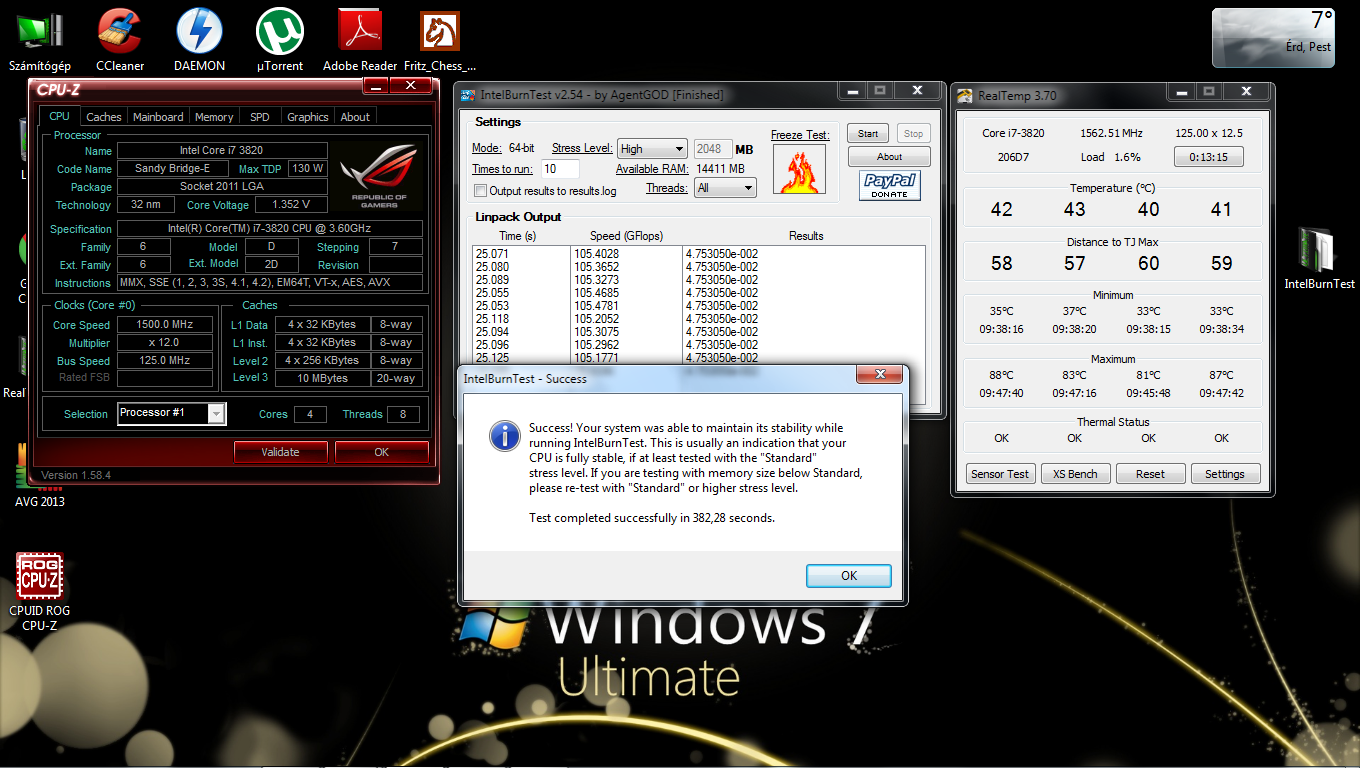This screenshot has width=1360, height=768.
Task: Open the AVG 2013 desktop icon
Action: click(x=40, y=478)
